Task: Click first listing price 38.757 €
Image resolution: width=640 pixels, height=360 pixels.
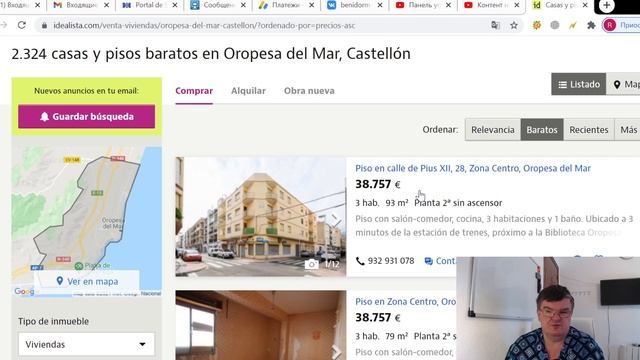Action: [x=378, y=184]
